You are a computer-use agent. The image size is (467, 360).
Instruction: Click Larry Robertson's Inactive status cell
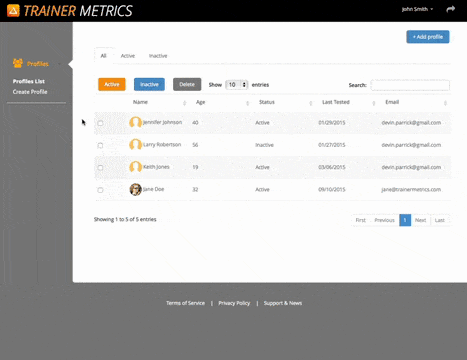point(264,145)
